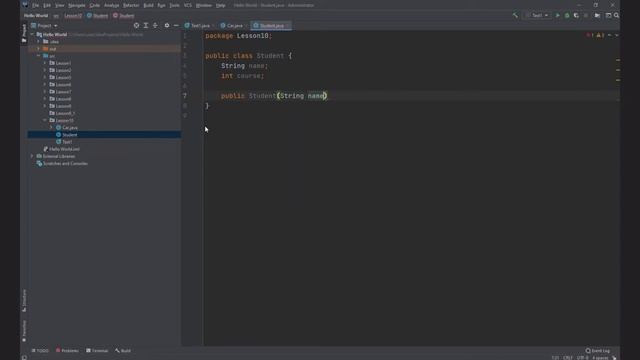Open the TODO tool window

(x=40, y=351)
